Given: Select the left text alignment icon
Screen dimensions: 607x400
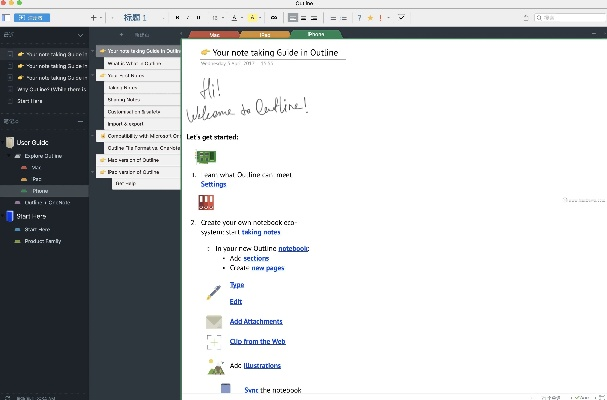Looking at the screenshot, I should [293, 18].
